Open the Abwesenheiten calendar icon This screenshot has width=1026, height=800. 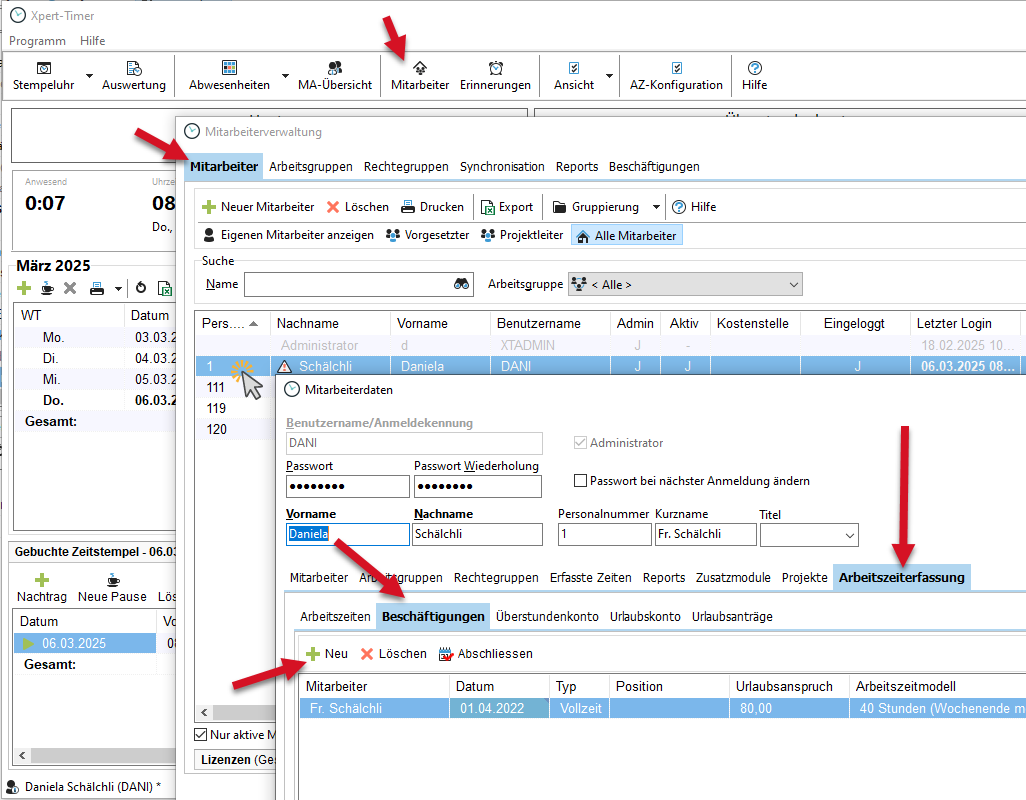[229, 68]
